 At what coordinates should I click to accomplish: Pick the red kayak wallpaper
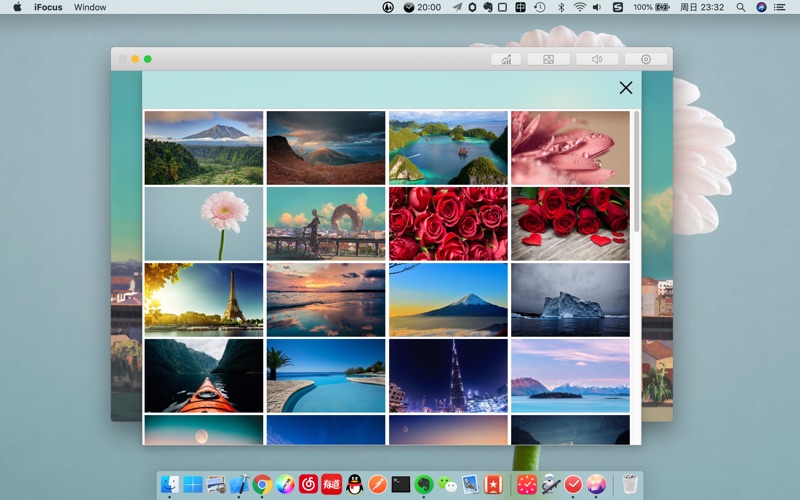[x=204, y=375]
